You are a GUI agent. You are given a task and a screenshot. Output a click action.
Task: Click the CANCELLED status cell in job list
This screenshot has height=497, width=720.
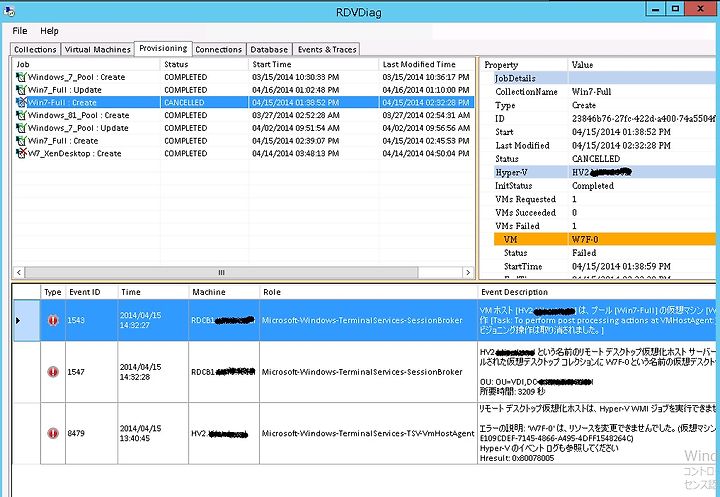(x=204, y=102)
